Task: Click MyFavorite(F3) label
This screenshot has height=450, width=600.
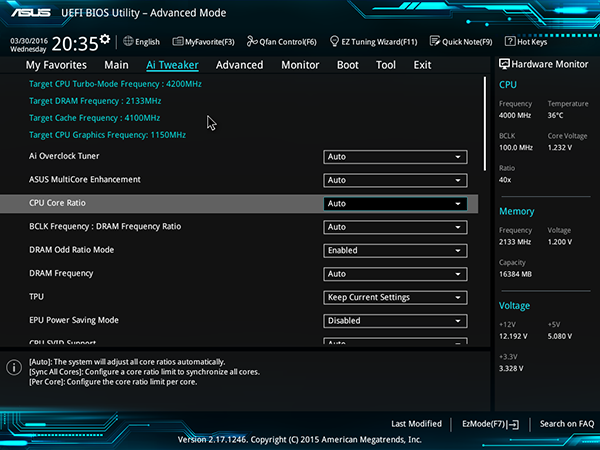Action: point(209,42)
